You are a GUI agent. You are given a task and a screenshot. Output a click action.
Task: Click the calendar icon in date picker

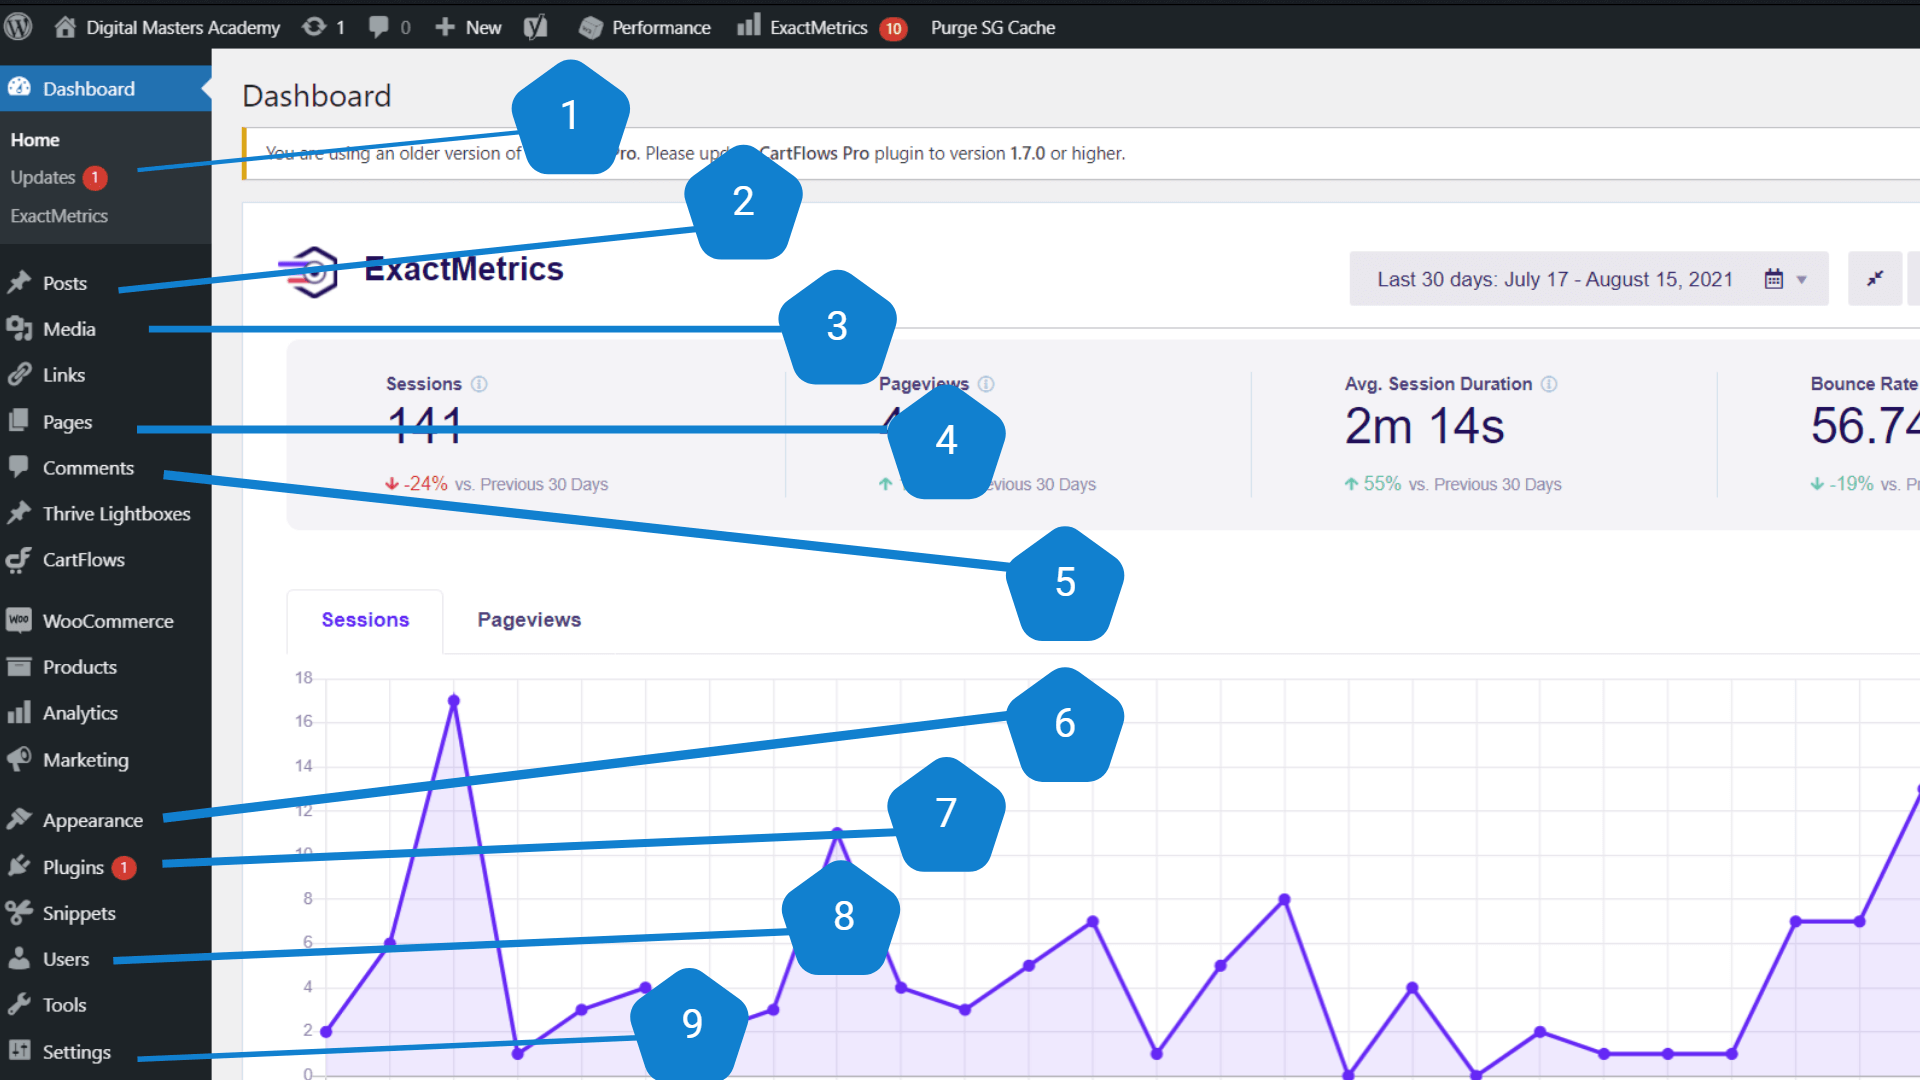tap(1774, 279)
